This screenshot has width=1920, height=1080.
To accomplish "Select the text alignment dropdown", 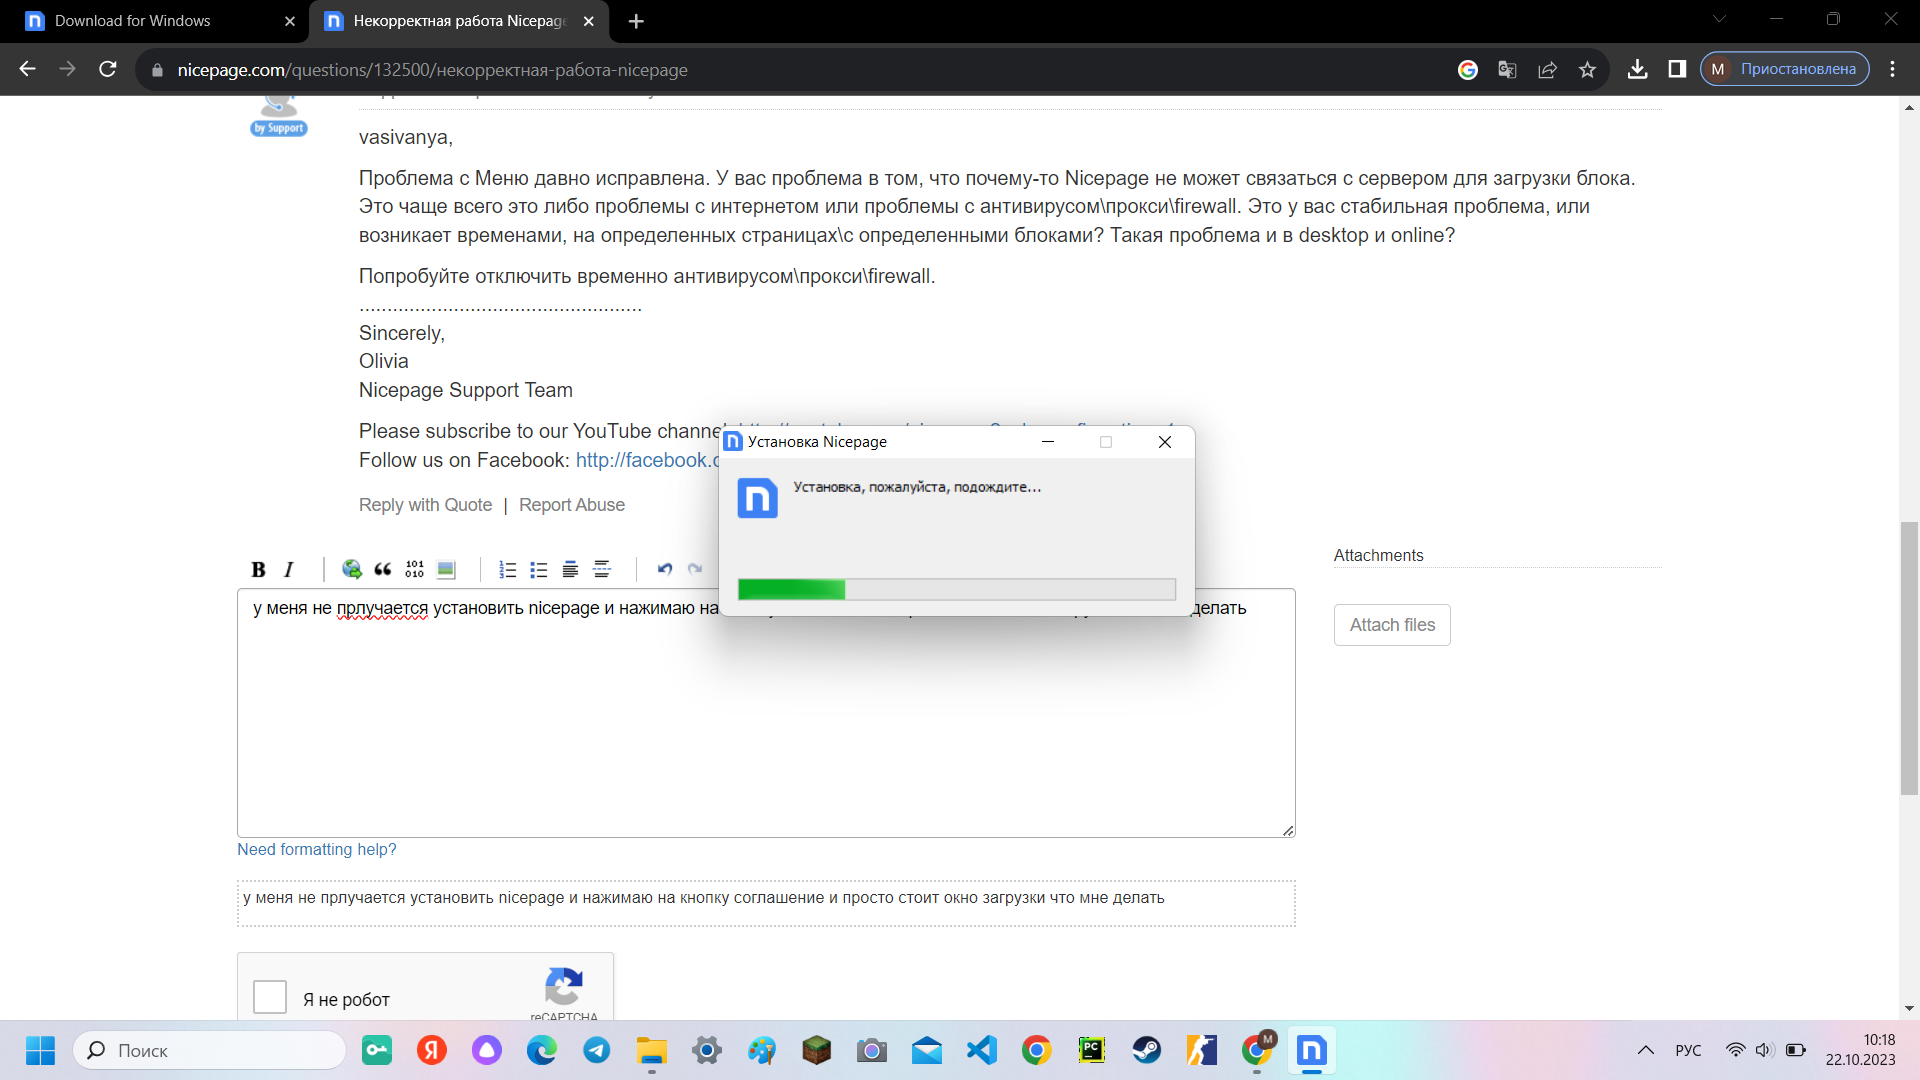I will (x=570, y=570).
